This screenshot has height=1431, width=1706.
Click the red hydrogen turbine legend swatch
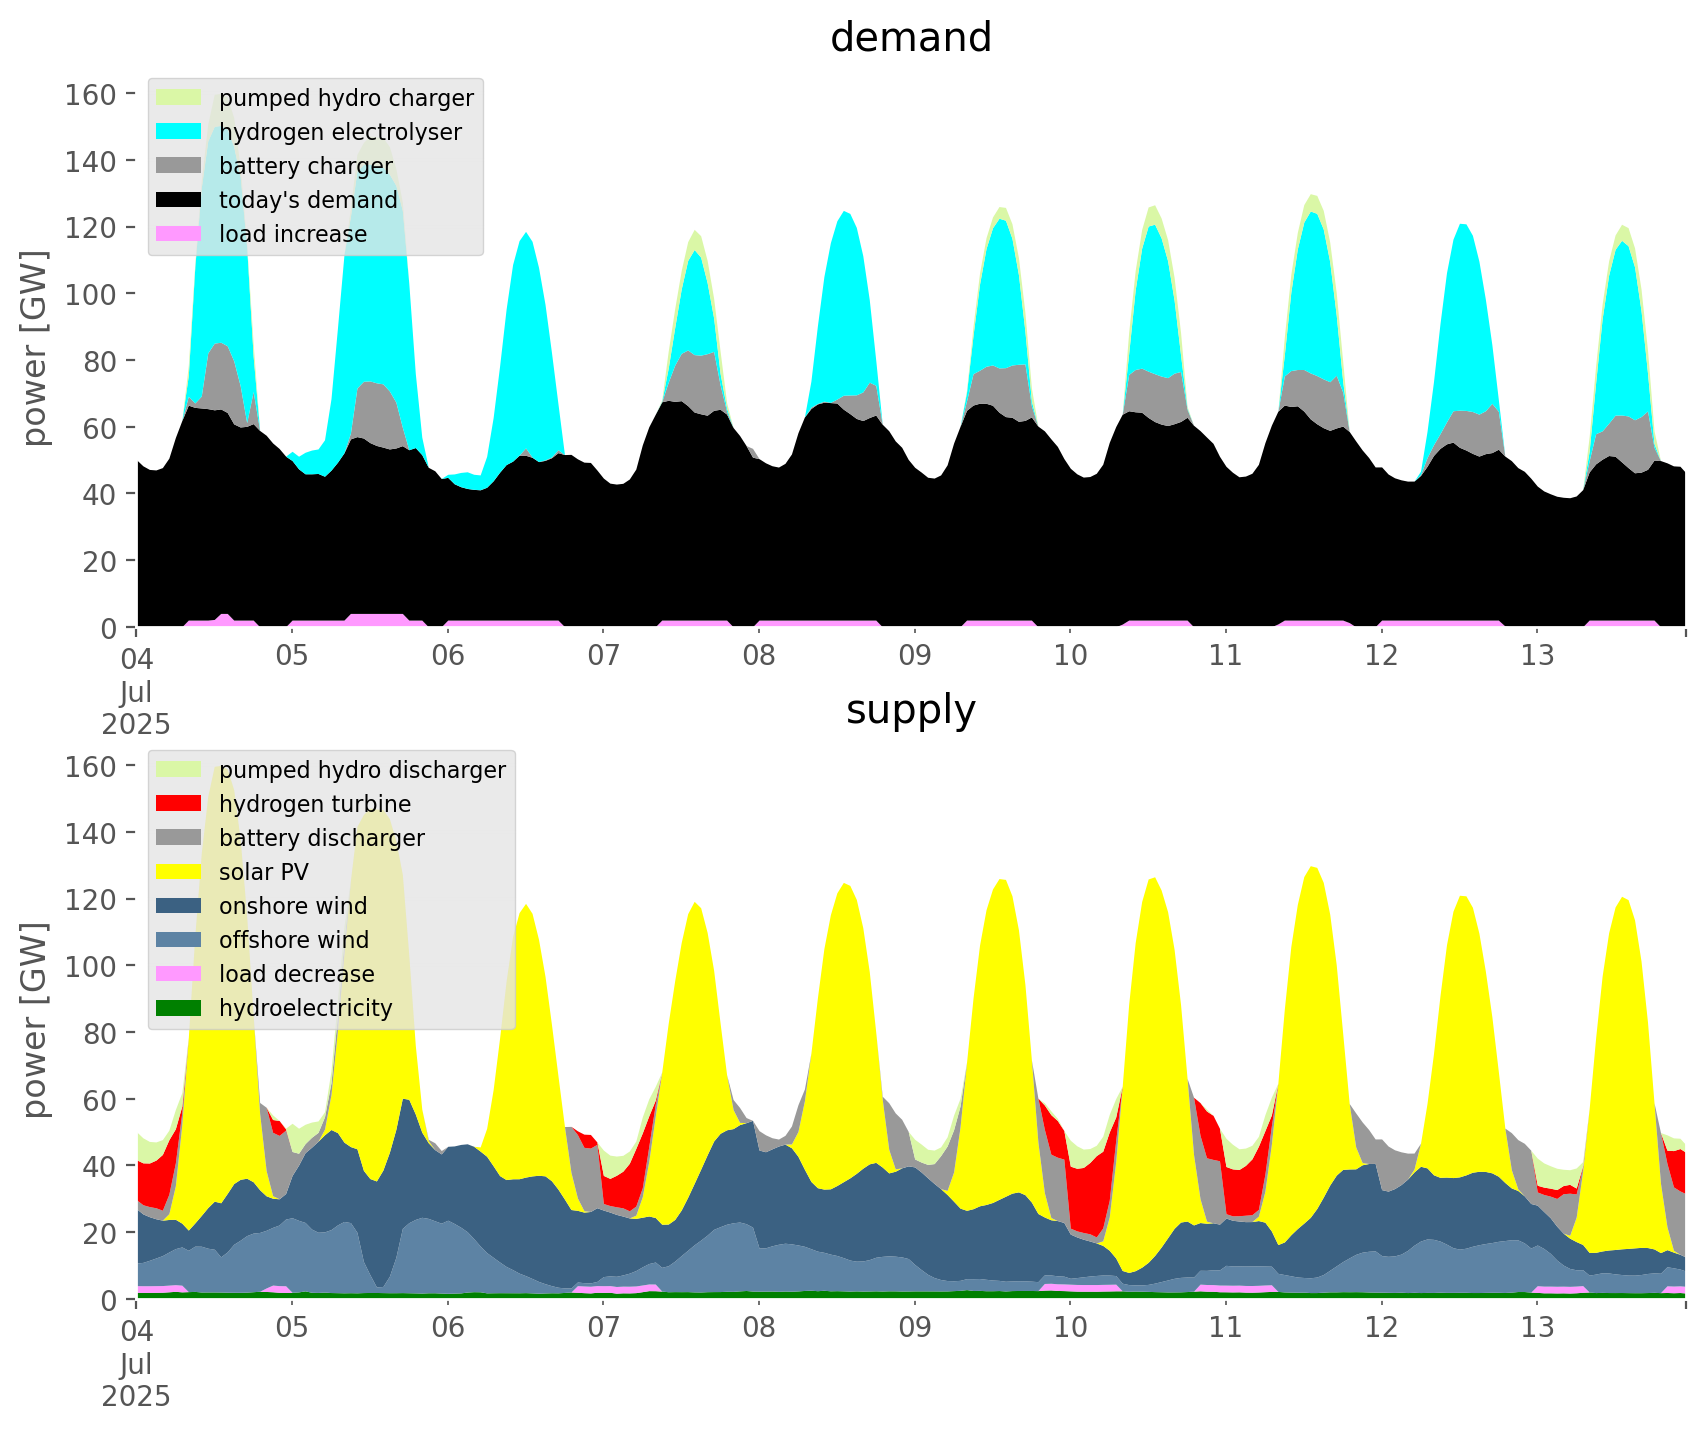179,804
